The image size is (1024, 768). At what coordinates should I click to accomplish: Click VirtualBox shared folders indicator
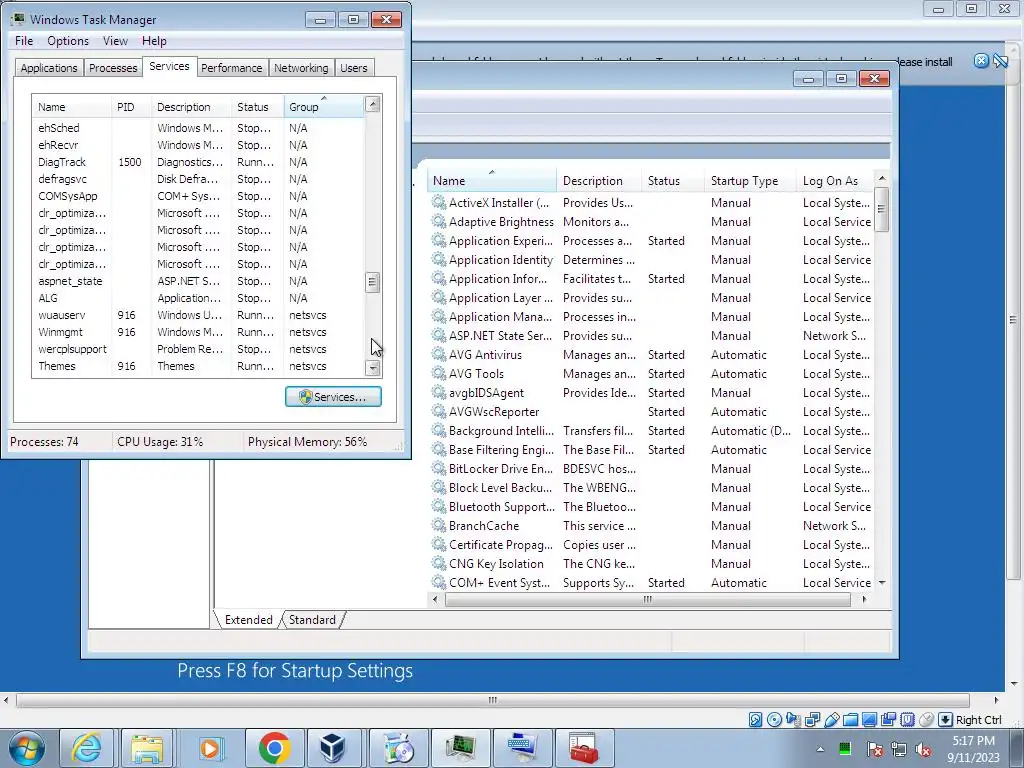850,720
